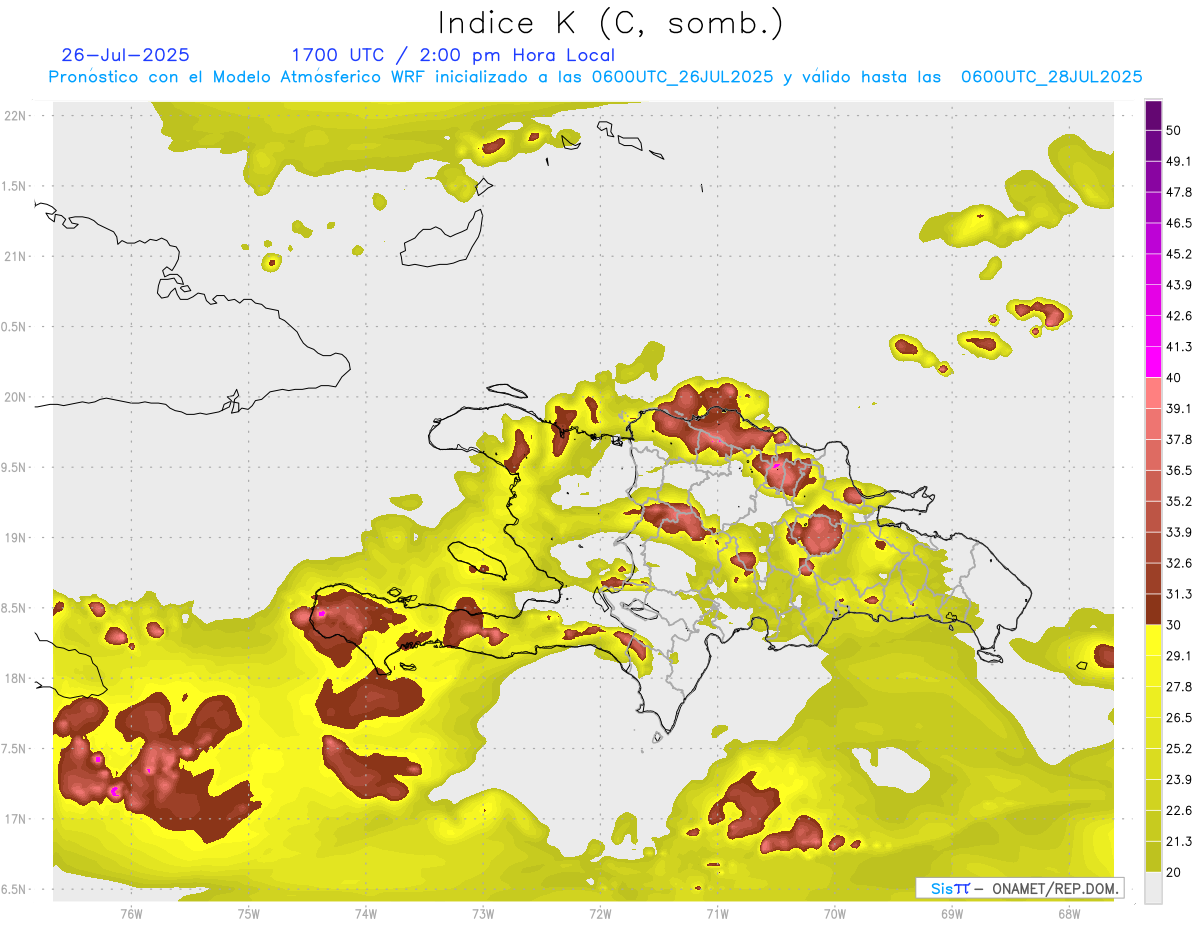Click the "41.3" color scale label
Screen dimensions: 1200x927
pyautogui.click(x=1179, y=347)
